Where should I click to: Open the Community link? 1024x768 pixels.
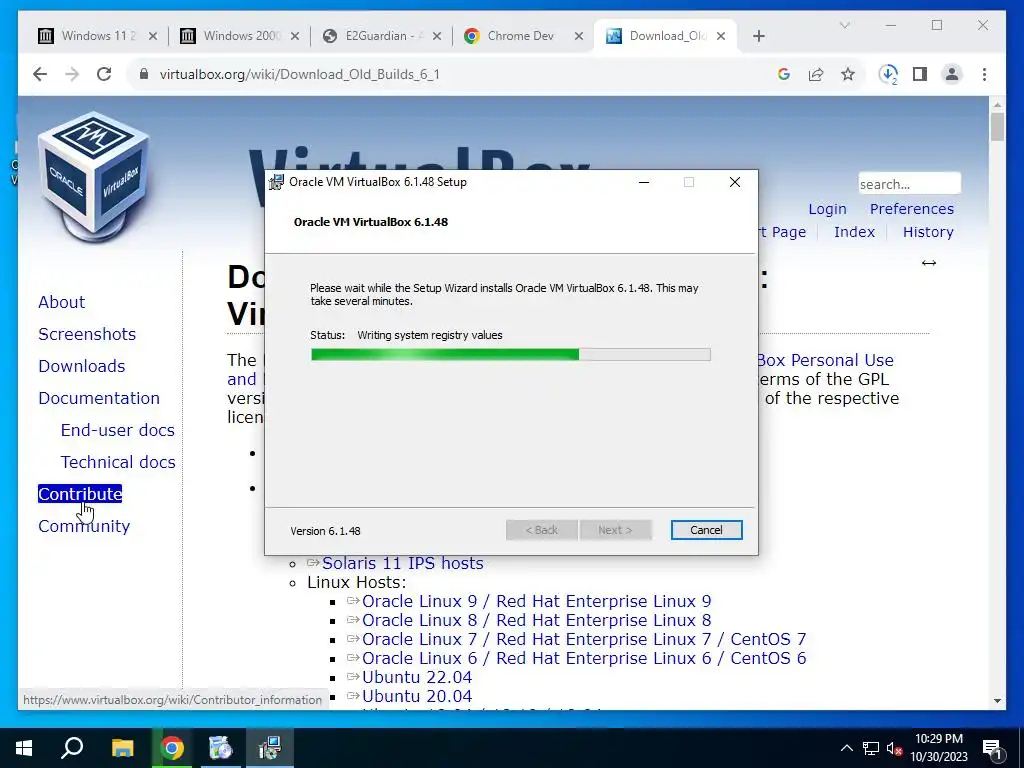pyautogui.click(x=84, y=526)
